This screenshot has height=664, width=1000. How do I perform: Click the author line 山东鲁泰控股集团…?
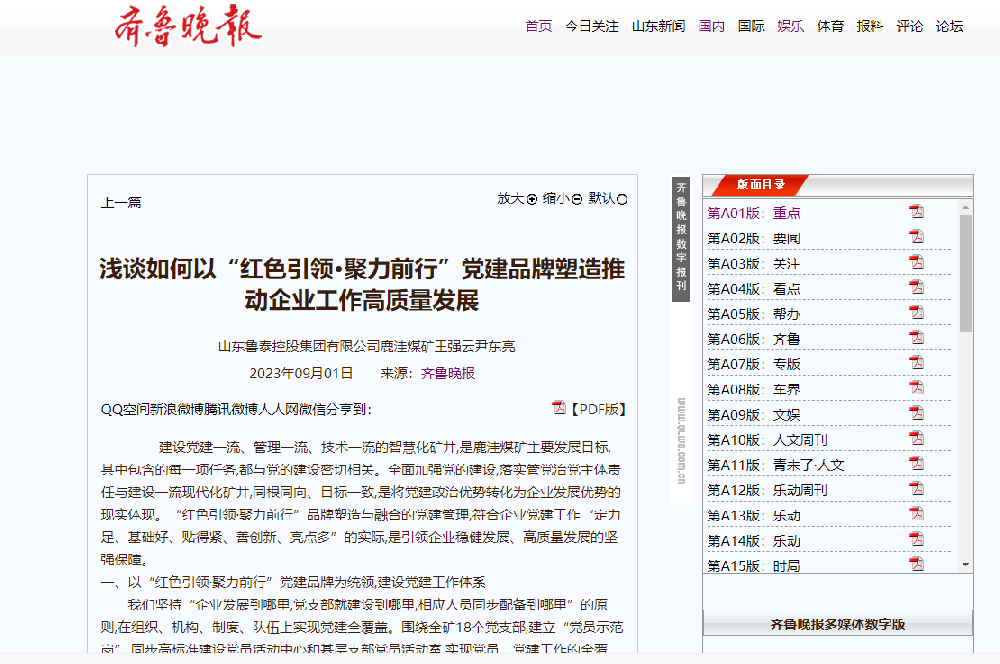coord(367,346)
